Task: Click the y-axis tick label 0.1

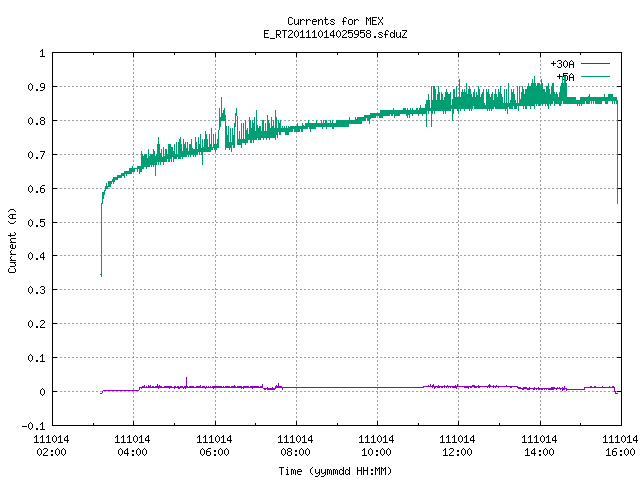Action: coord(36,358)
